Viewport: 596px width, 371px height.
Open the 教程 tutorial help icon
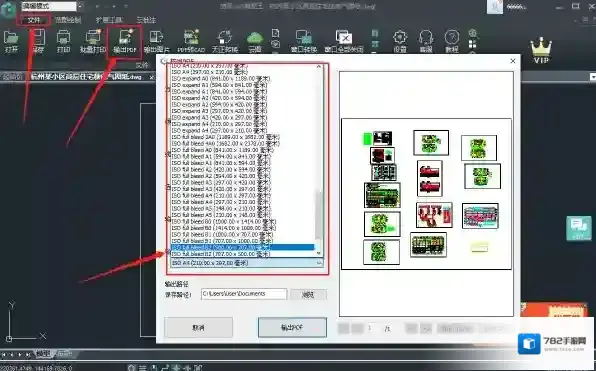(452, 41)
